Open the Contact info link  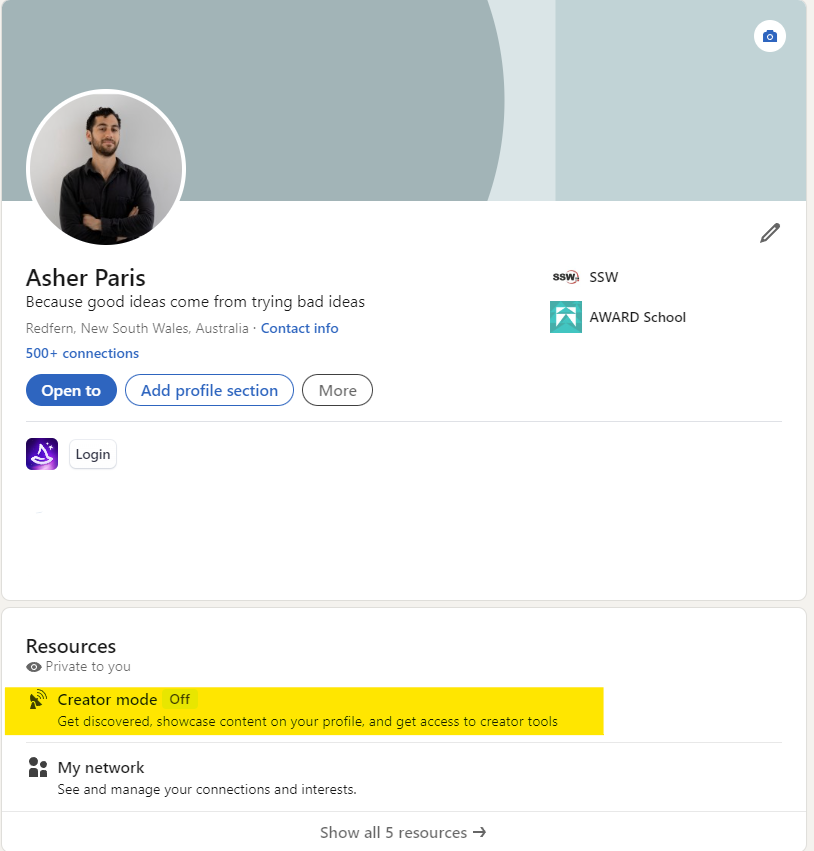pyautogui.click(x=299, y=328)
